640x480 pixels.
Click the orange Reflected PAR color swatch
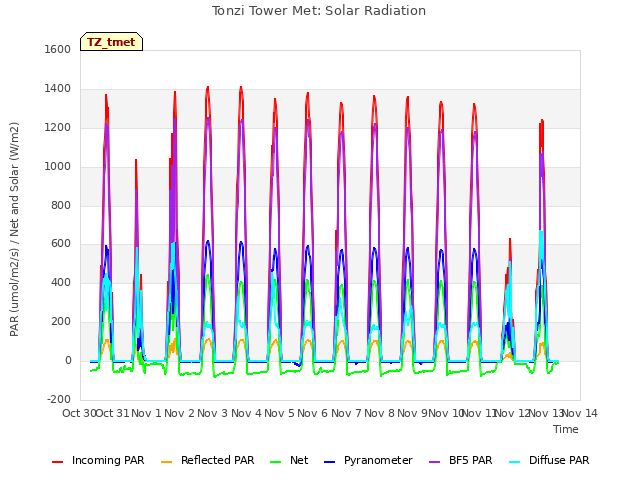tap(167, 462)
